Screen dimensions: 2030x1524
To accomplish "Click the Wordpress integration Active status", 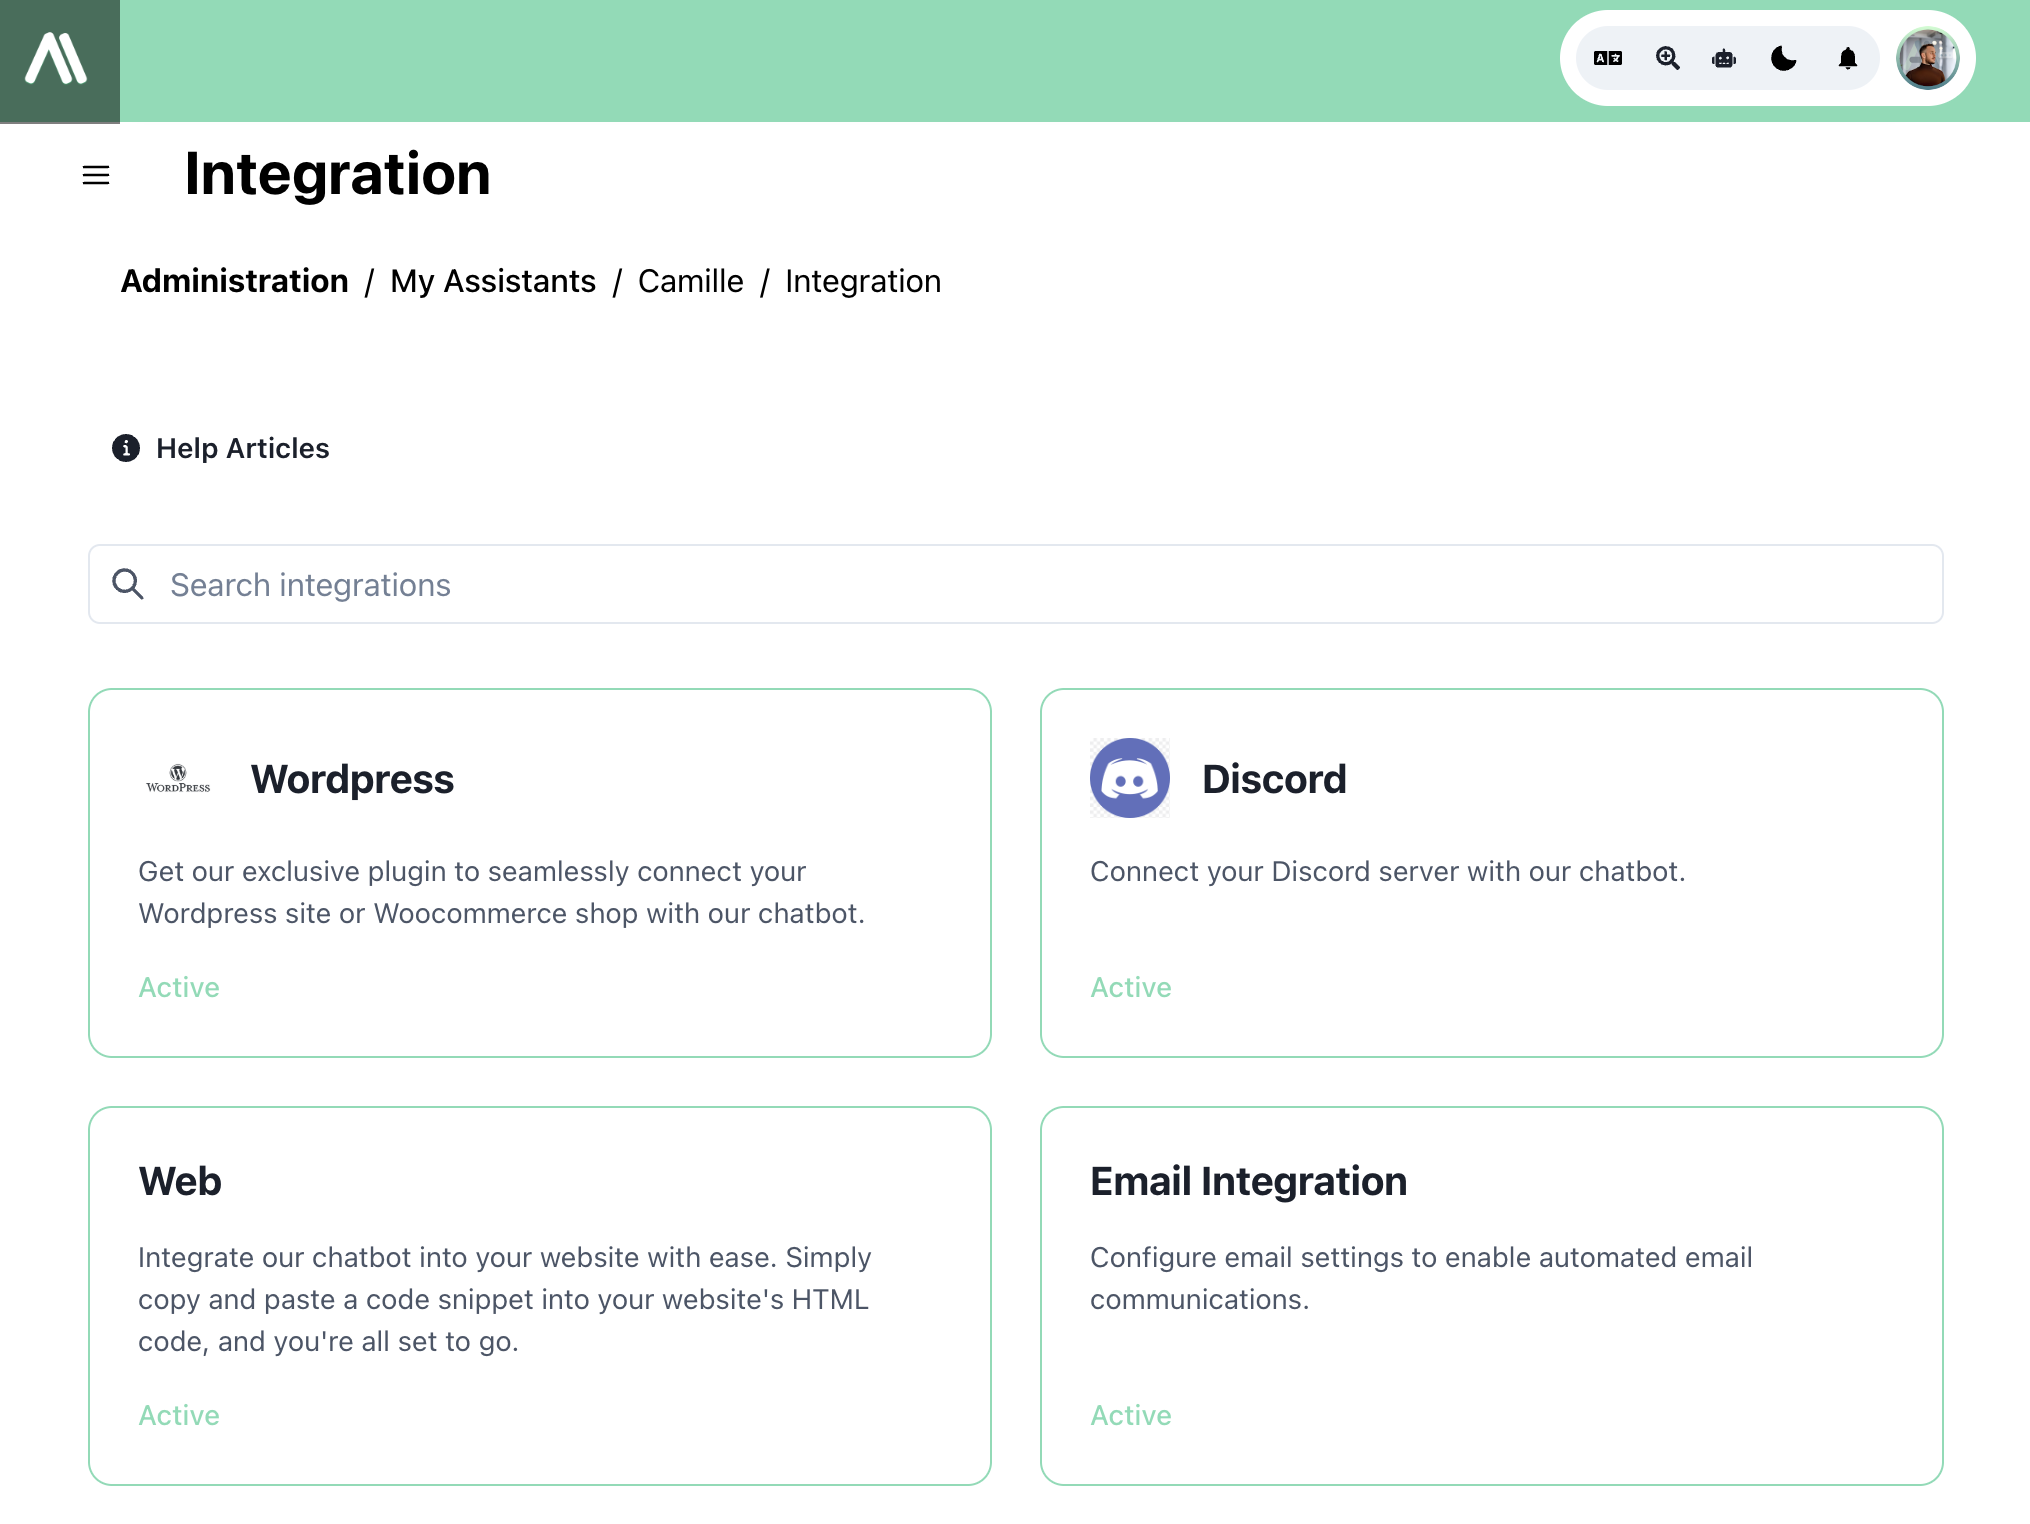I will tap(179, 986).
